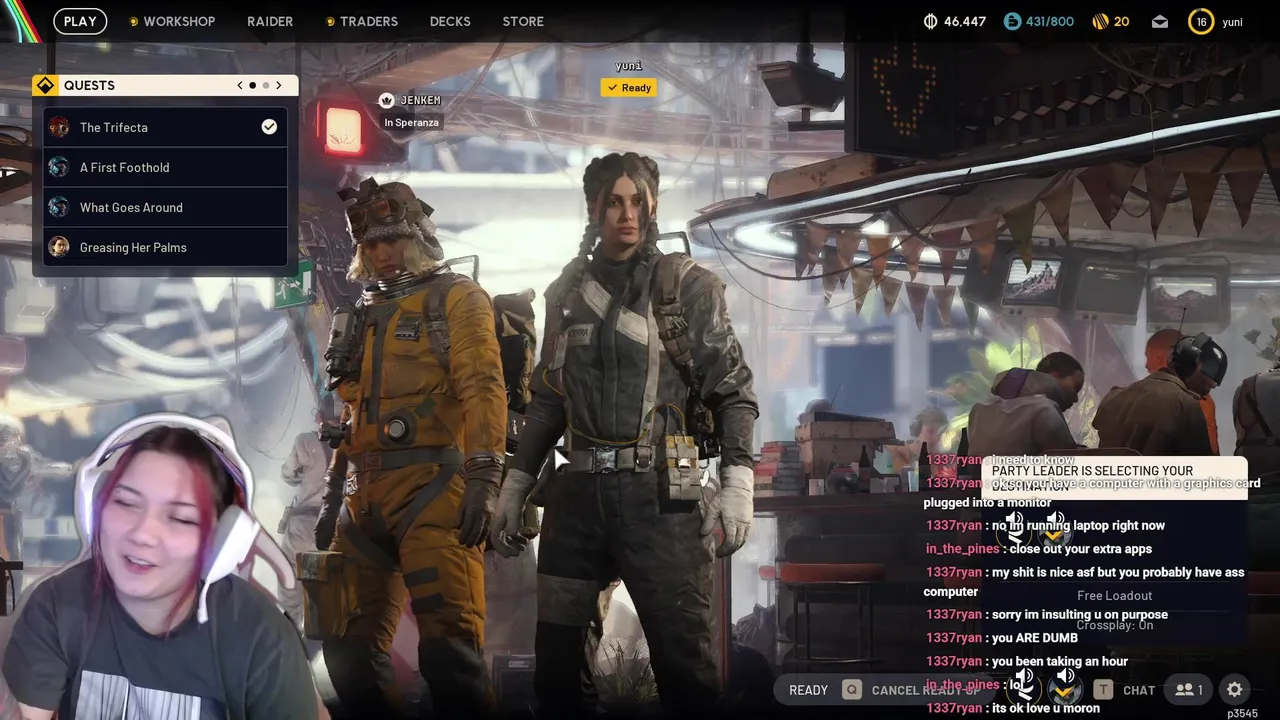Open the DECKS tab
1280x720 pixels.
point(450,21)
